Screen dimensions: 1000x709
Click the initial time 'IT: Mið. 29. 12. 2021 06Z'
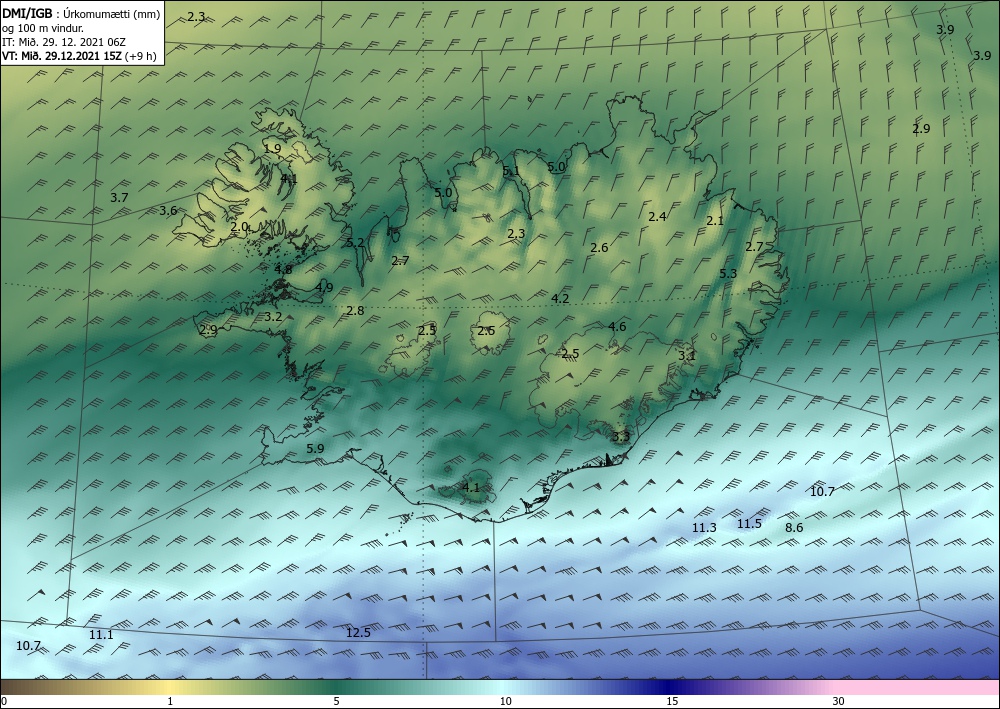[x=64, y=42]
